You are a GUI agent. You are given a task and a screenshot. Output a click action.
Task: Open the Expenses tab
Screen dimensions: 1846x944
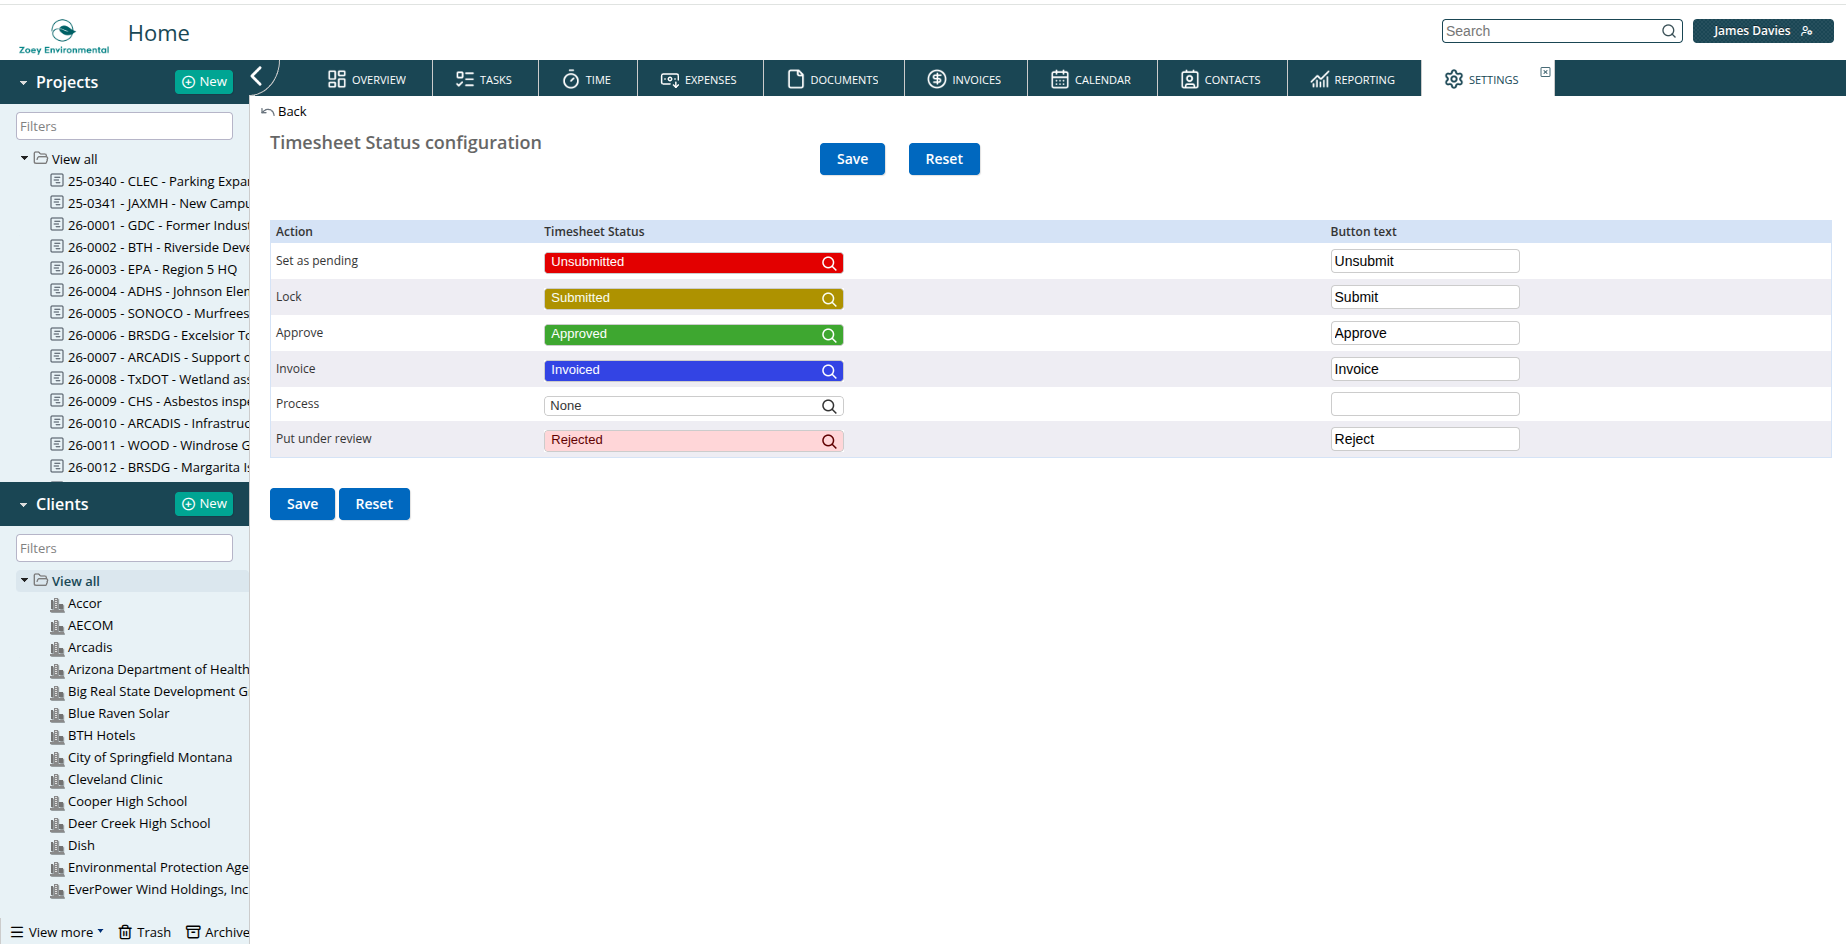click(699, 79)
